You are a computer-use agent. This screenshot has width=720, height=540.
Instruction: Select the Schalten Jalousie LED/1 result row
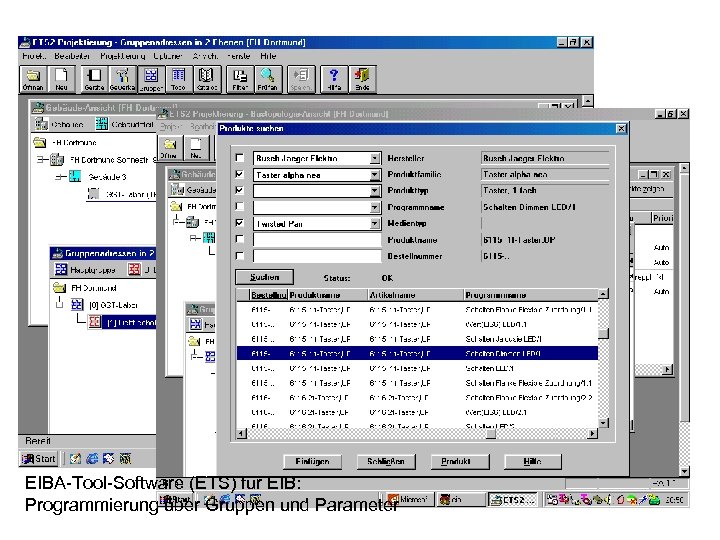pyautogui.click(x=417, y=339)
